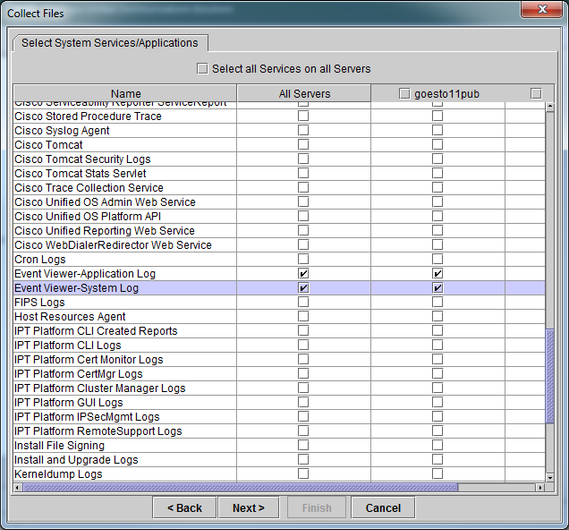Image resolution: width=569 pixels, height=530 pixels.
Task: Close the Collect Files window
Action: pyautogui.click(x=542, y=9)
